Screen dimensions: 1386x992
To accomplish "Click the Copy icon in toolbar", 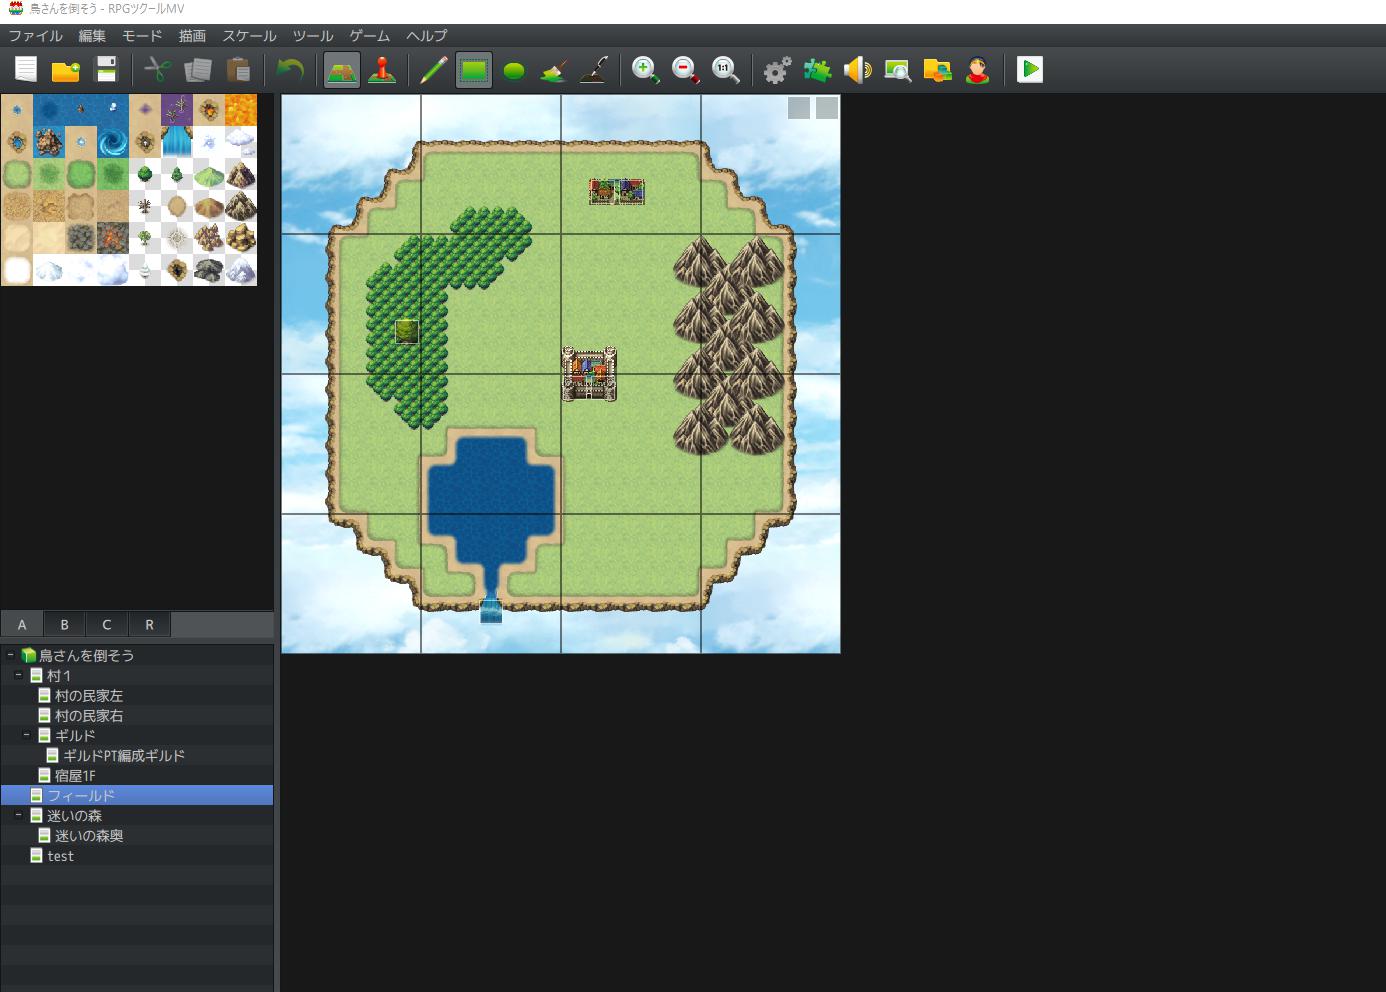I will click(198, 70).
